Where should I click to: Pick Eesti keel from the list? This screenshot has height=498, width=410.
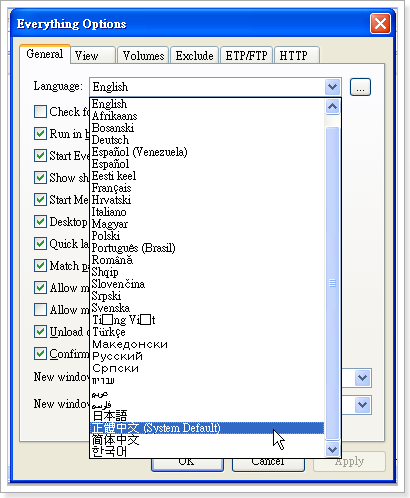207,176
